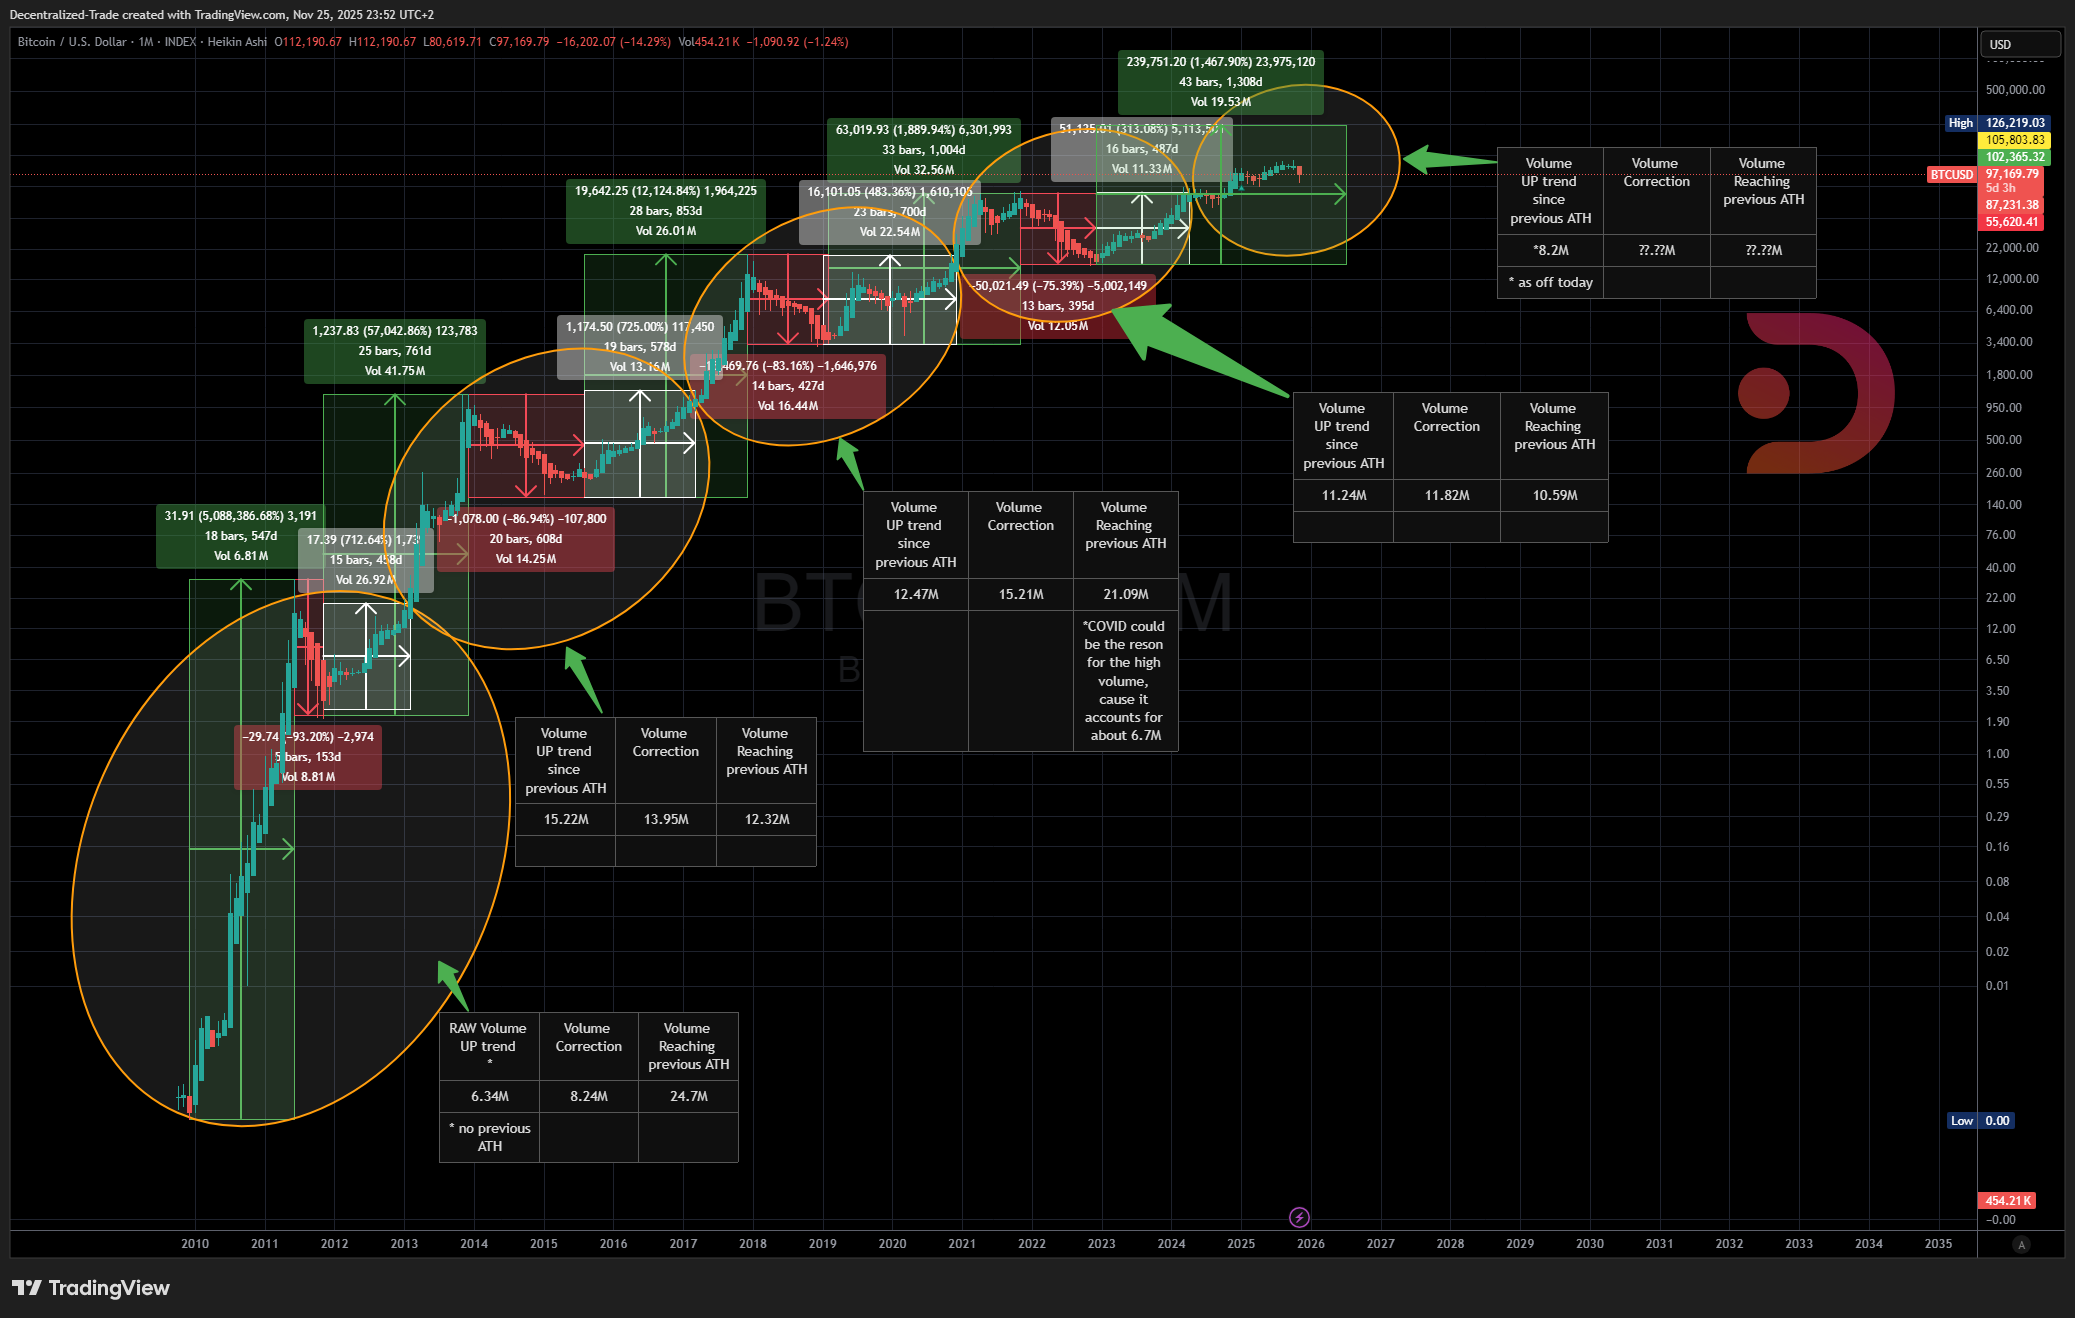Click the 2010 label on the time axis
The width and height of the screenshot is (2075, 1318).
point(195,1244)
